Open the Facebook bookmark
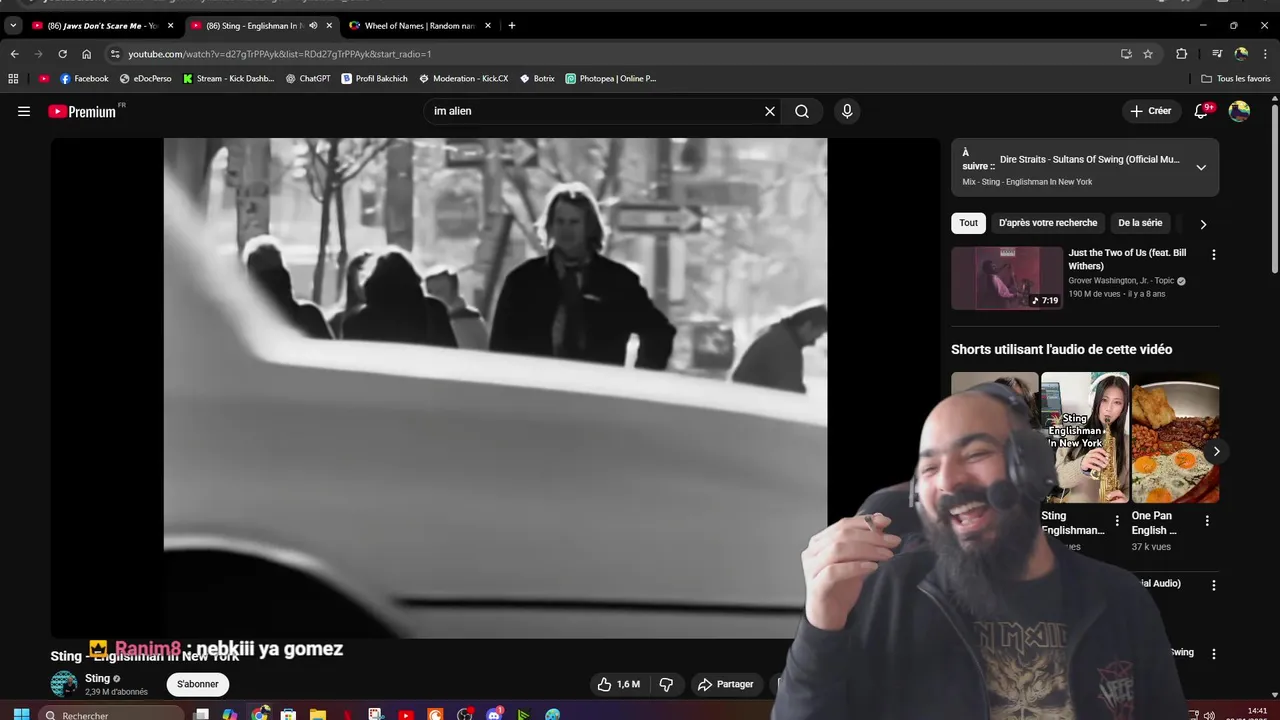Viewport: 1280px width, 720px height. [84, 78]
